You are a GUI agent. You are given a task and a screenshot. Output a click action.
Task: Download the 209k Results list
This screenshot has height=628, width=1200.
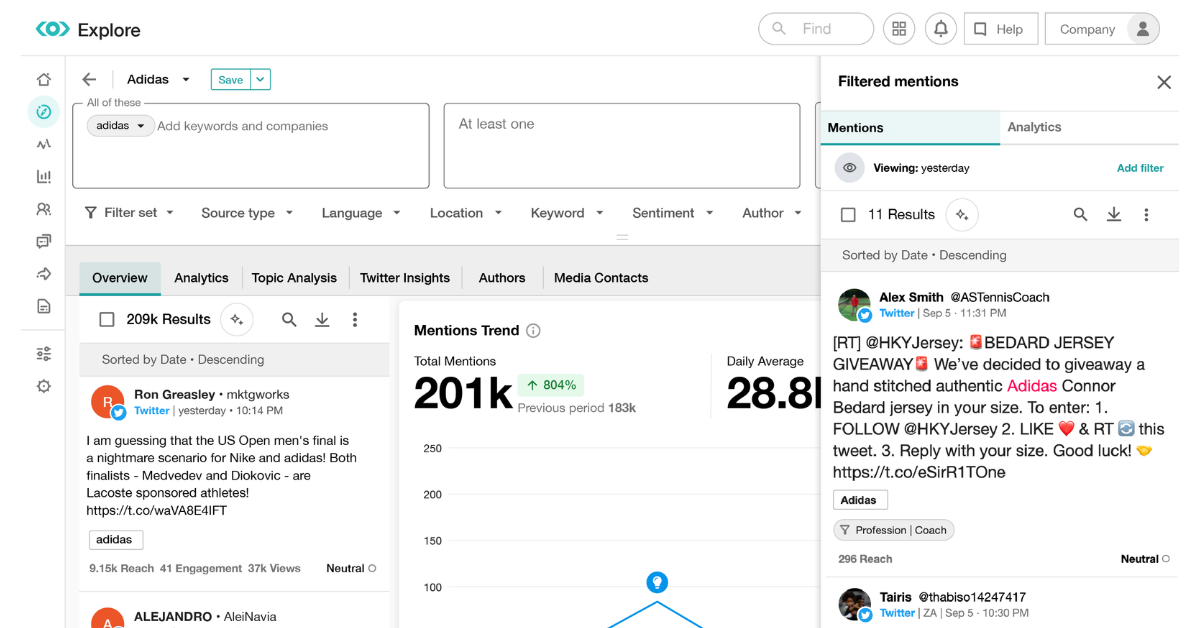pos(322,320)
